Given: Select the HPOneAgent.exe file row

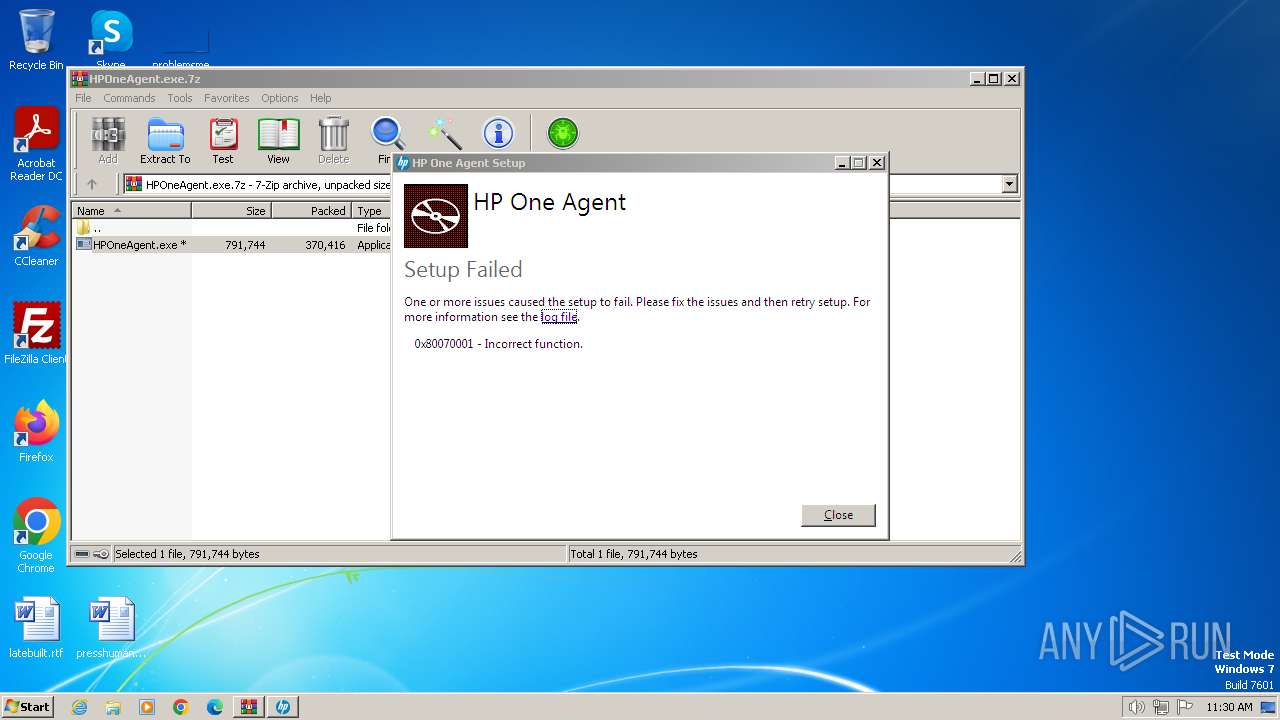Looking at the screenshot, I should pos(232,245).
